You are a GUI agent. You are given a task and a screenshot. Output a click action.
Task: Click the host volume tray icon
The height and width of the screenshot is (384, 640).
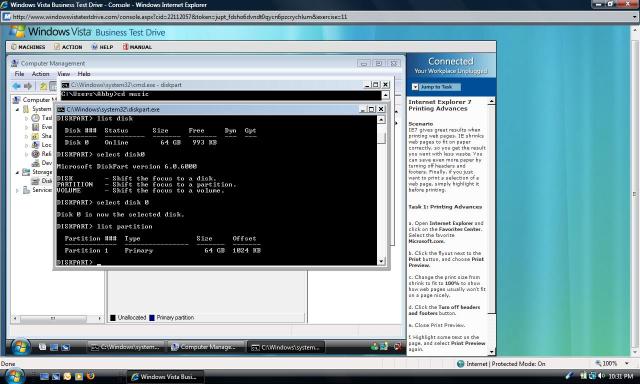point(601,376)
